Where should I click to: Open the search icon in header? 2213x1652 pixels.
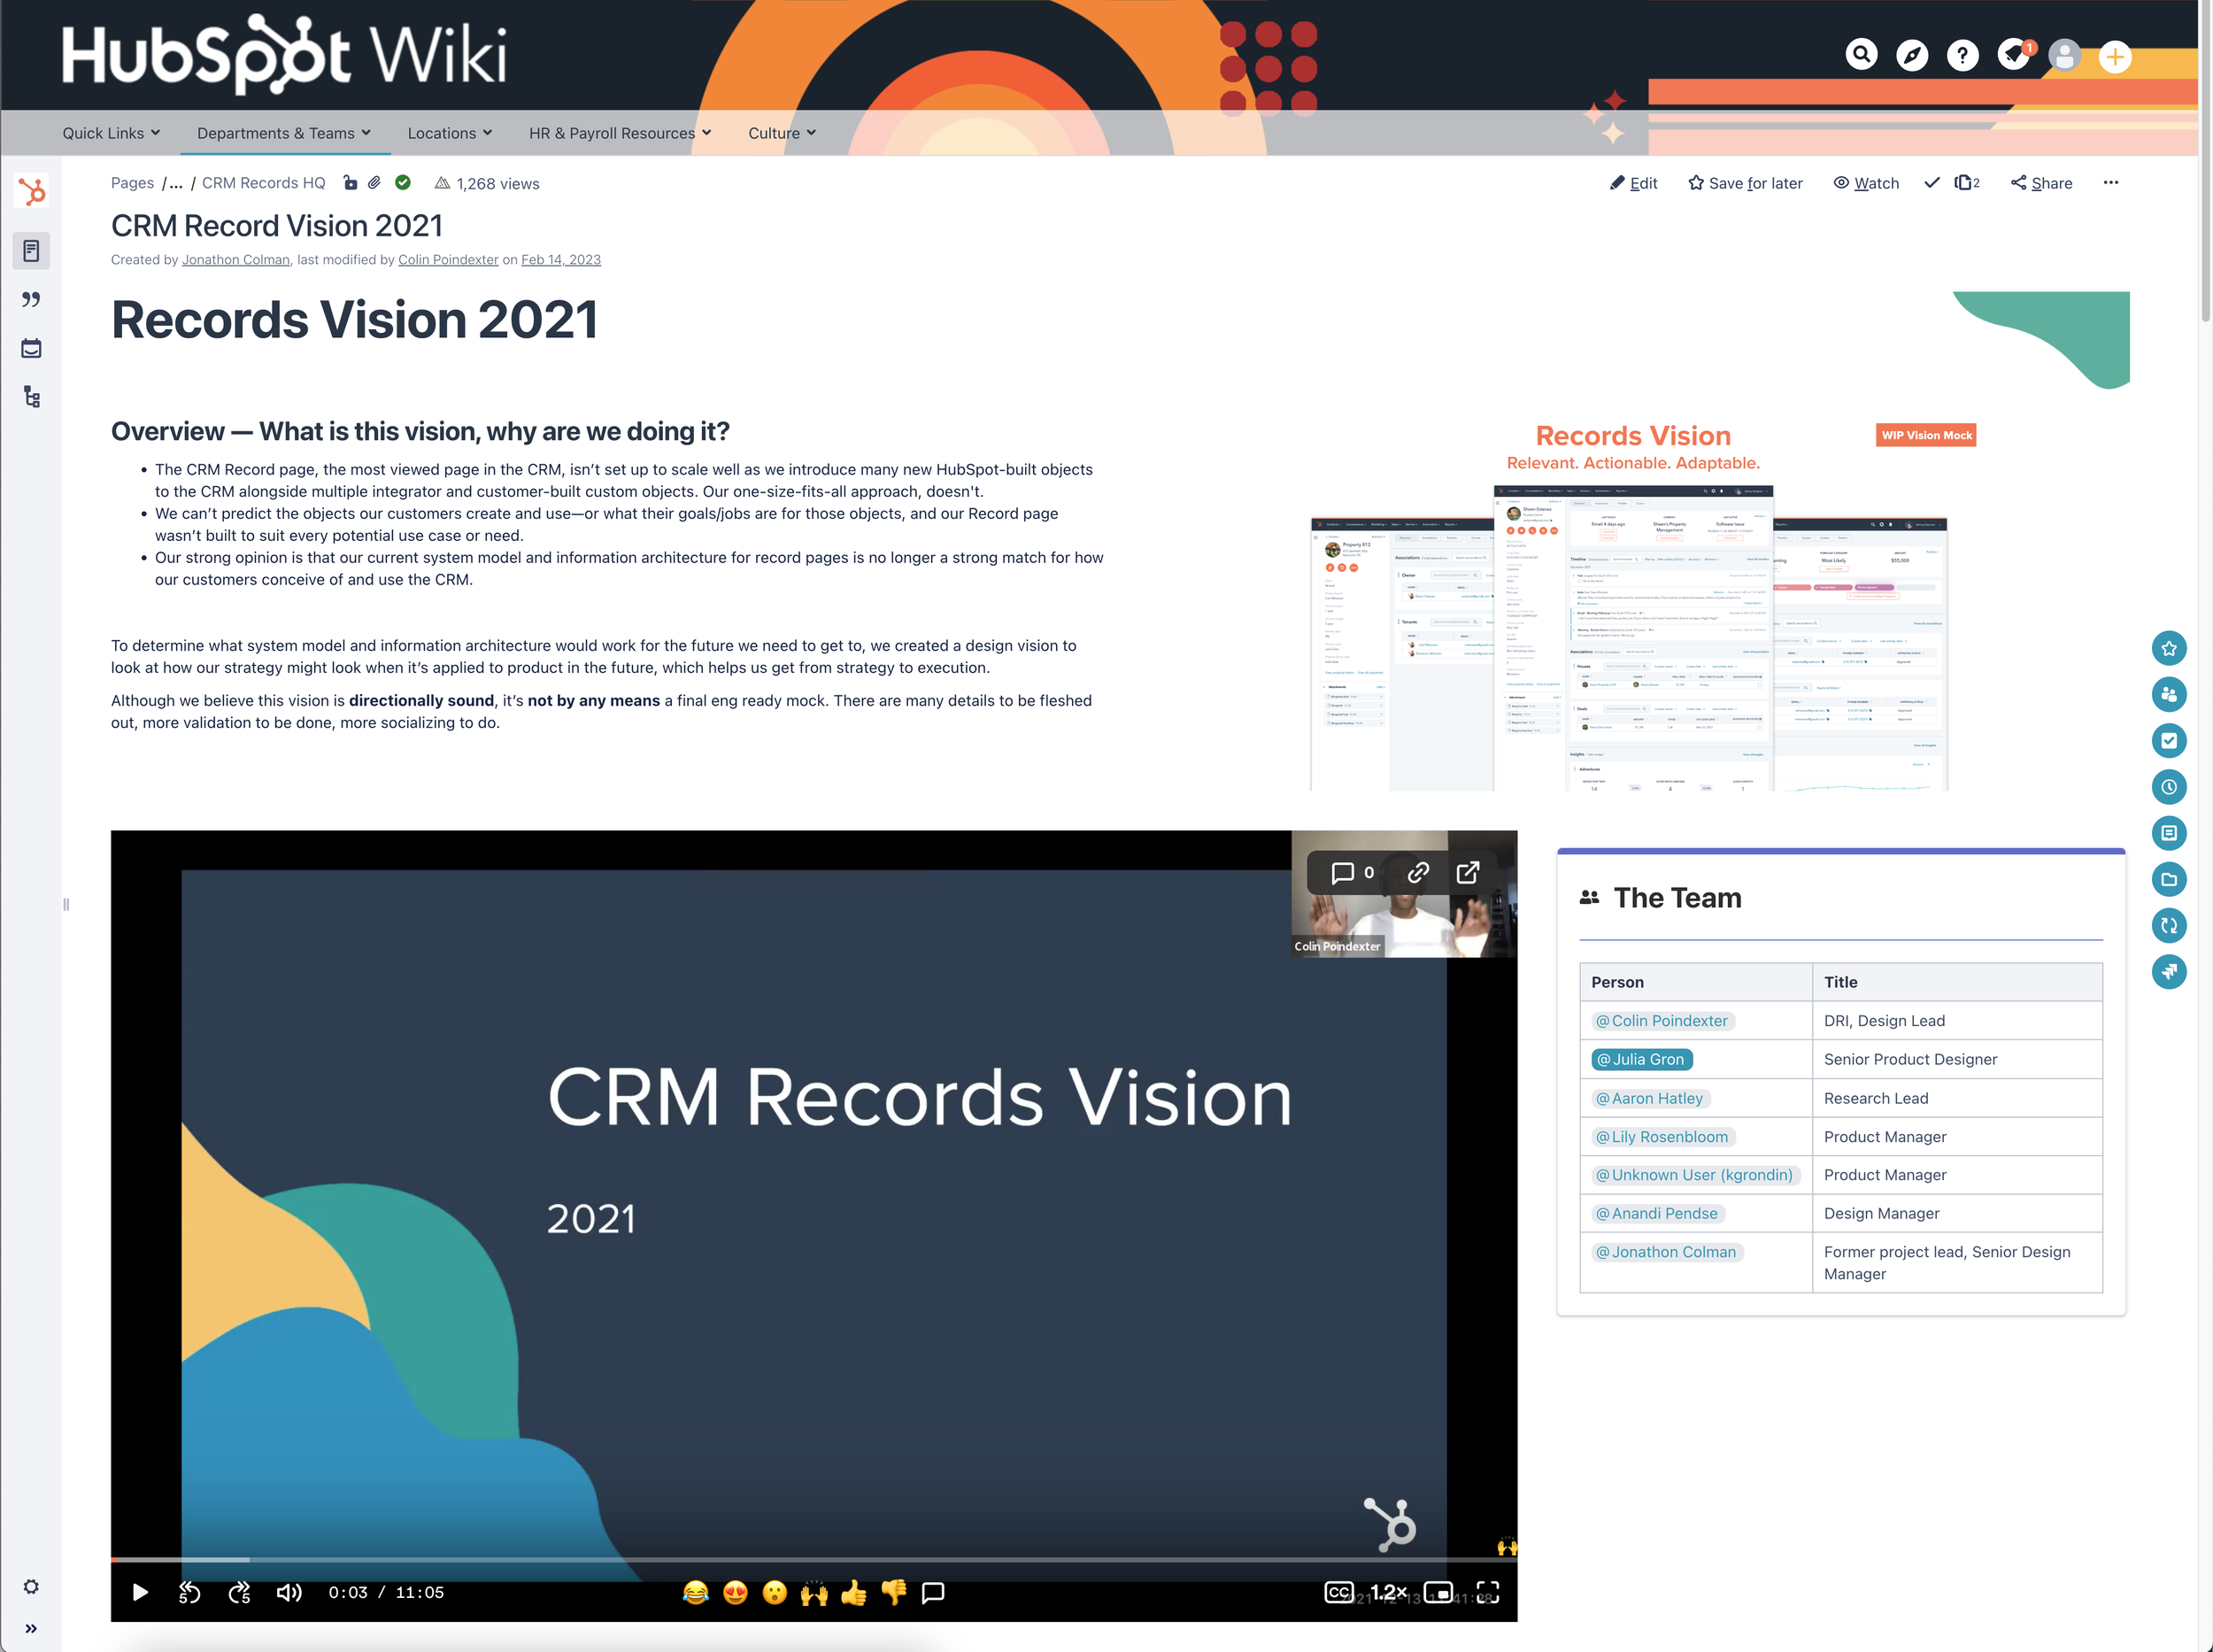1861,54
